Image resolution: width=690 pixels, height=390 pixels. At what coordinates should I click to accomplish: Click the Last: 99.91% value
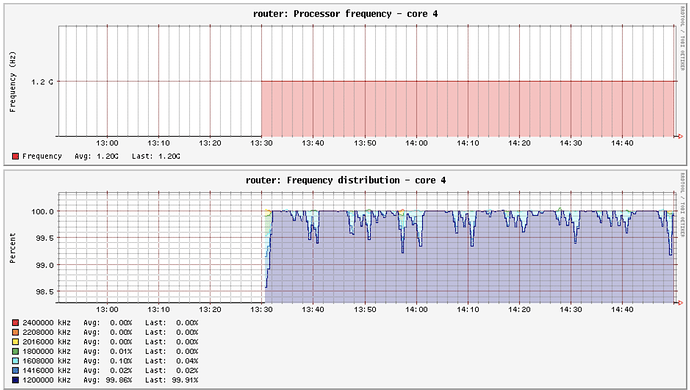point(172,380)
